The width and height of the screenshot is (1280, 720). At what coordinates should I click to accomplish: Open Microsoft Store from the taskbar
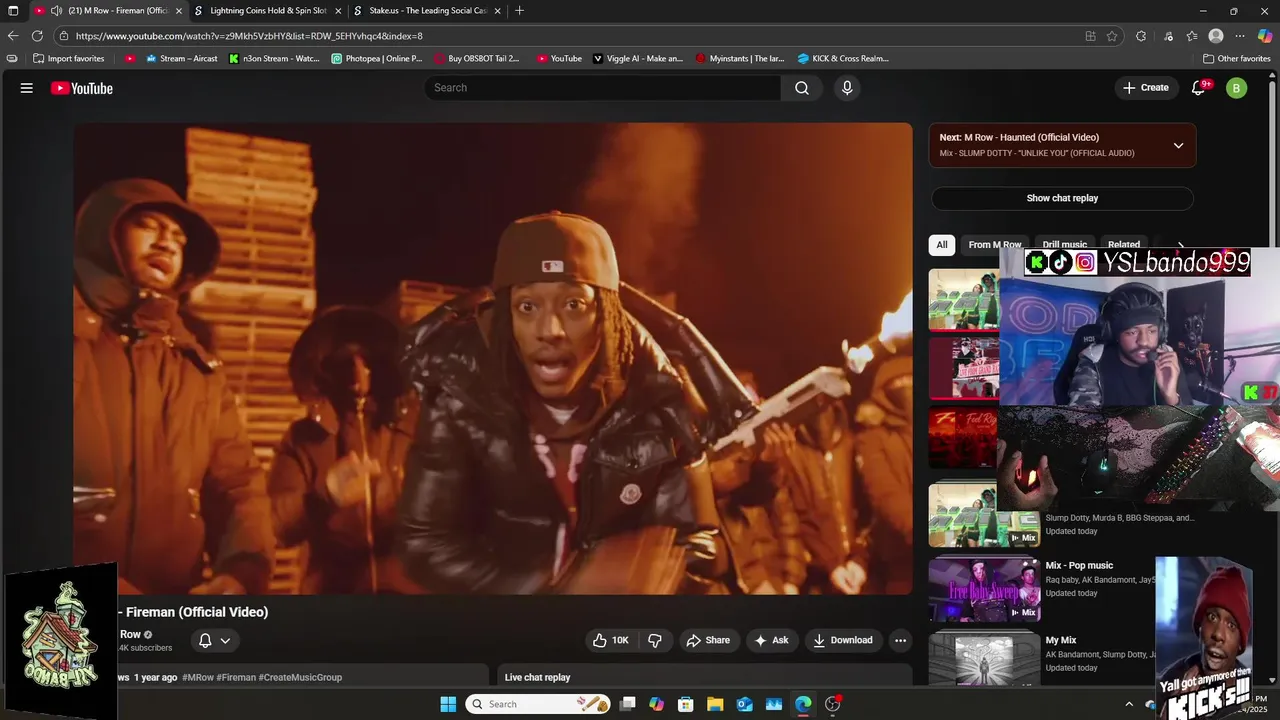point(686,704)
